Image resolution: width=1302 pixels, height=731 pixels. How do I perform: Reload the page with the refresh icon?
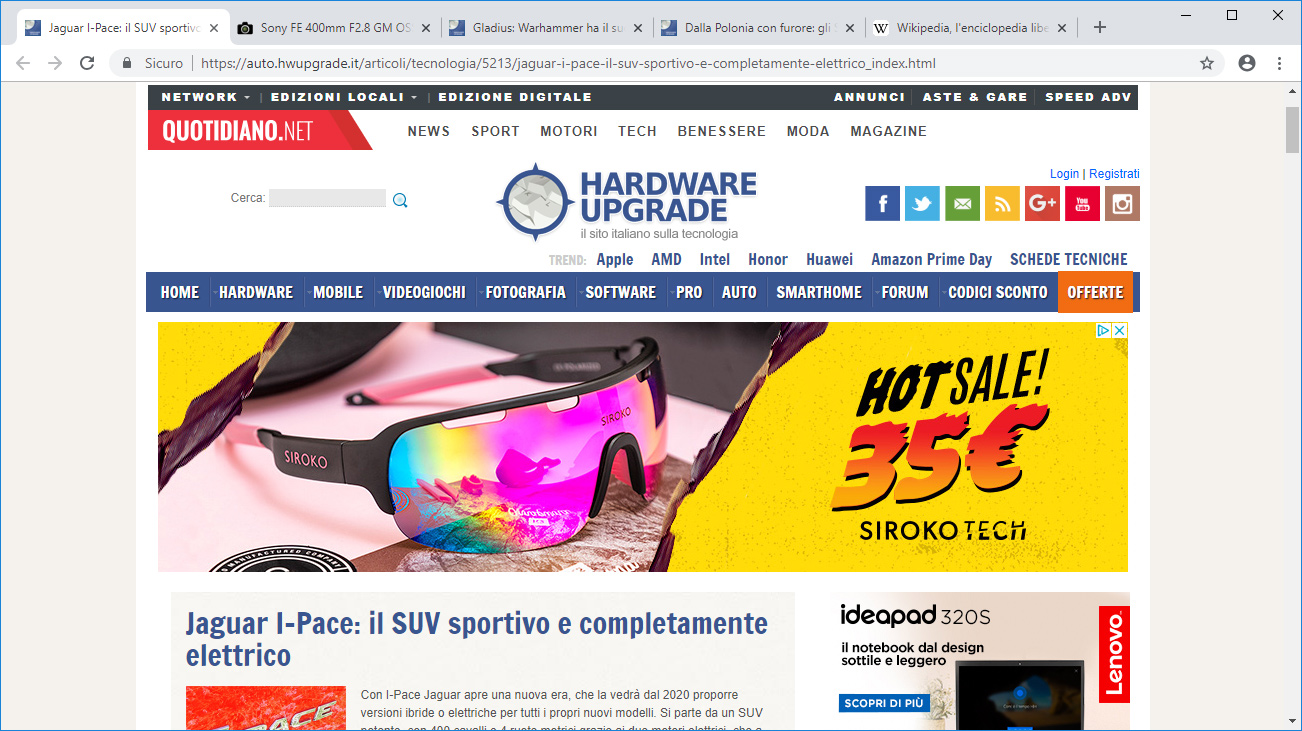(x=87, y=63)
